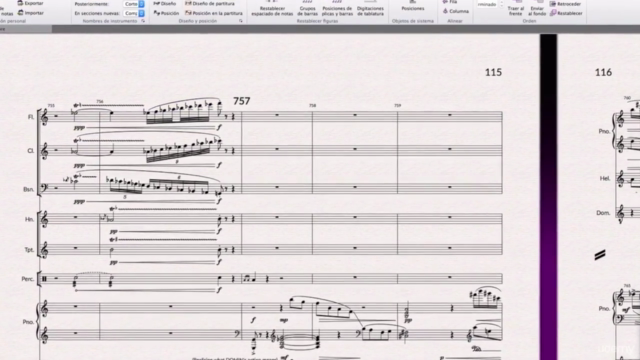
Task: Select the Perc. staff label
Action: coord(28,279)
